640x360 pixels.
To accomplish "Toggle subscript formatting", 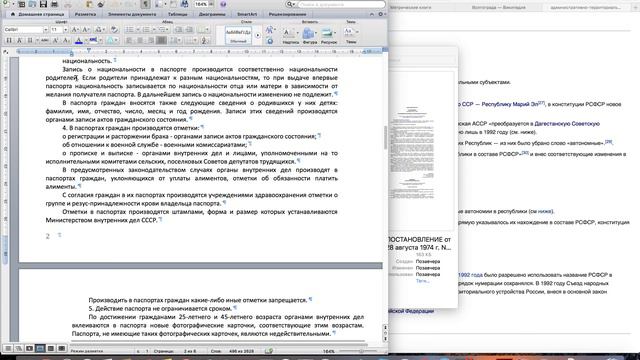I will tap(67, 40).
